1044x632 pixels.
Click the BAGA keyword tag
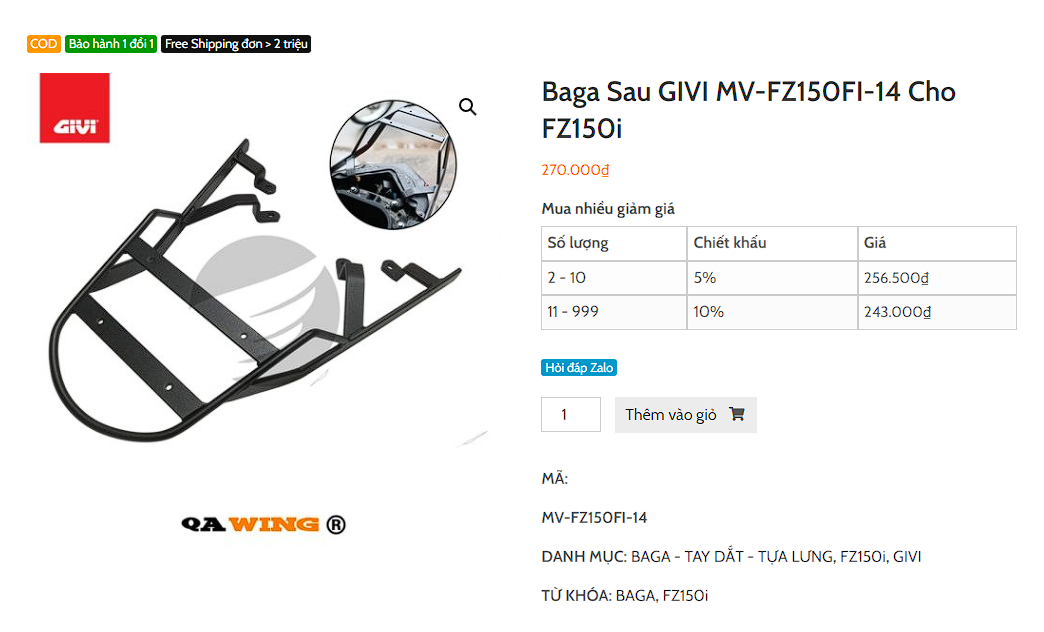point(635,595)
